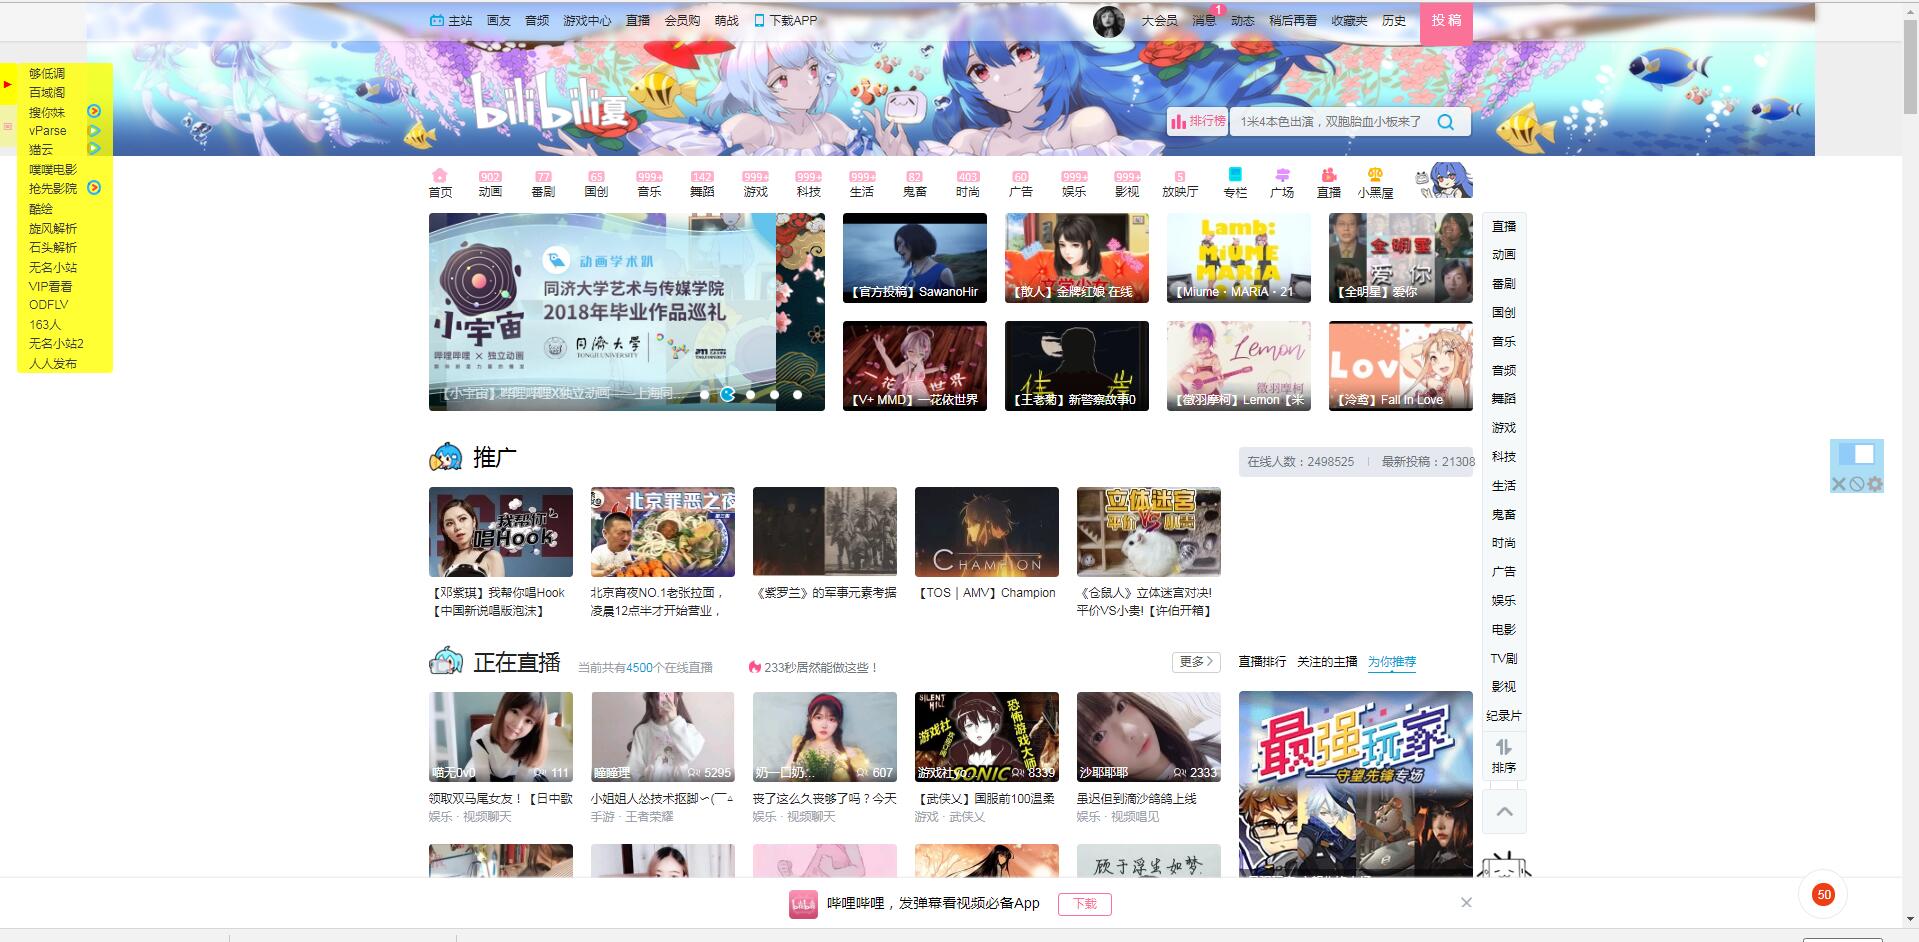The height and width of the screenshot is (942, 1919).
Task: Switch to 关注的主播 tab
Action: (1327, 662)
